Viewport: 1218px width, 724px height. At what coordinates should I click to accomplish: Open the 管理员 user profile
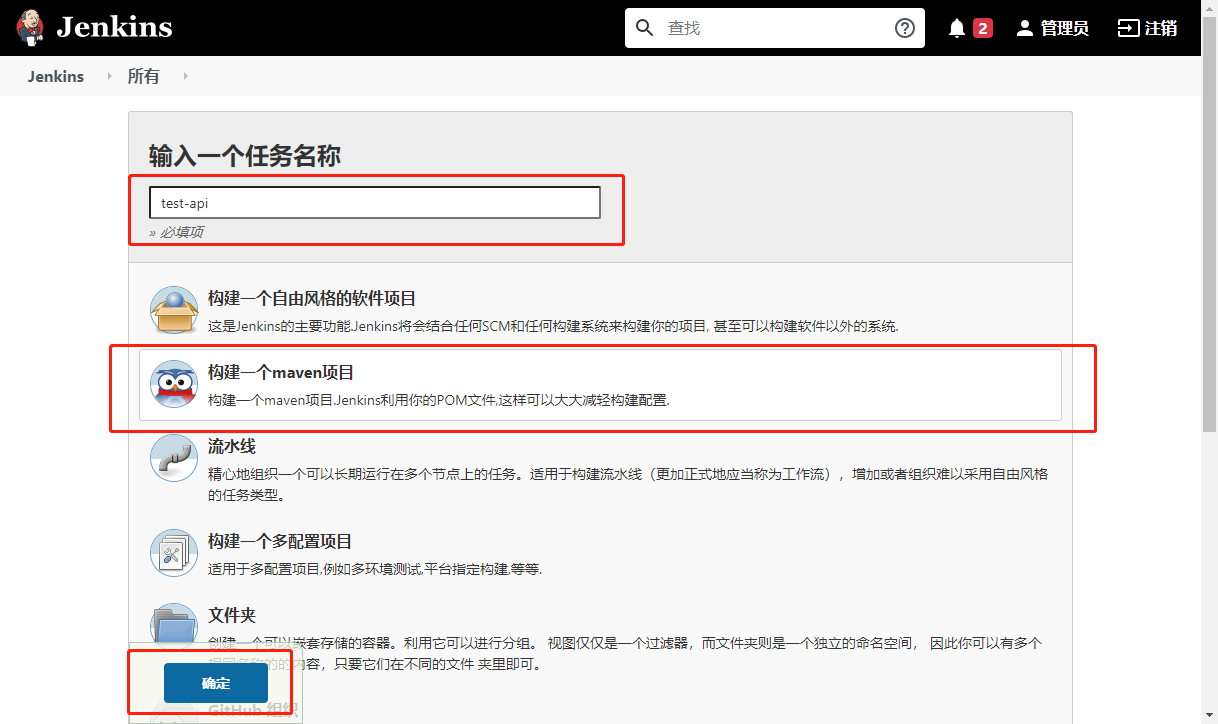(x=1052, y=28)
